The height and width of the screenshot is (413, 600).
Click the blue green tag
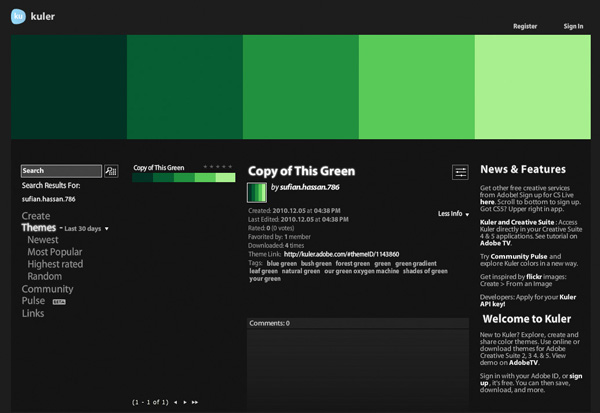pyautogui.click(x=282, y=263)
